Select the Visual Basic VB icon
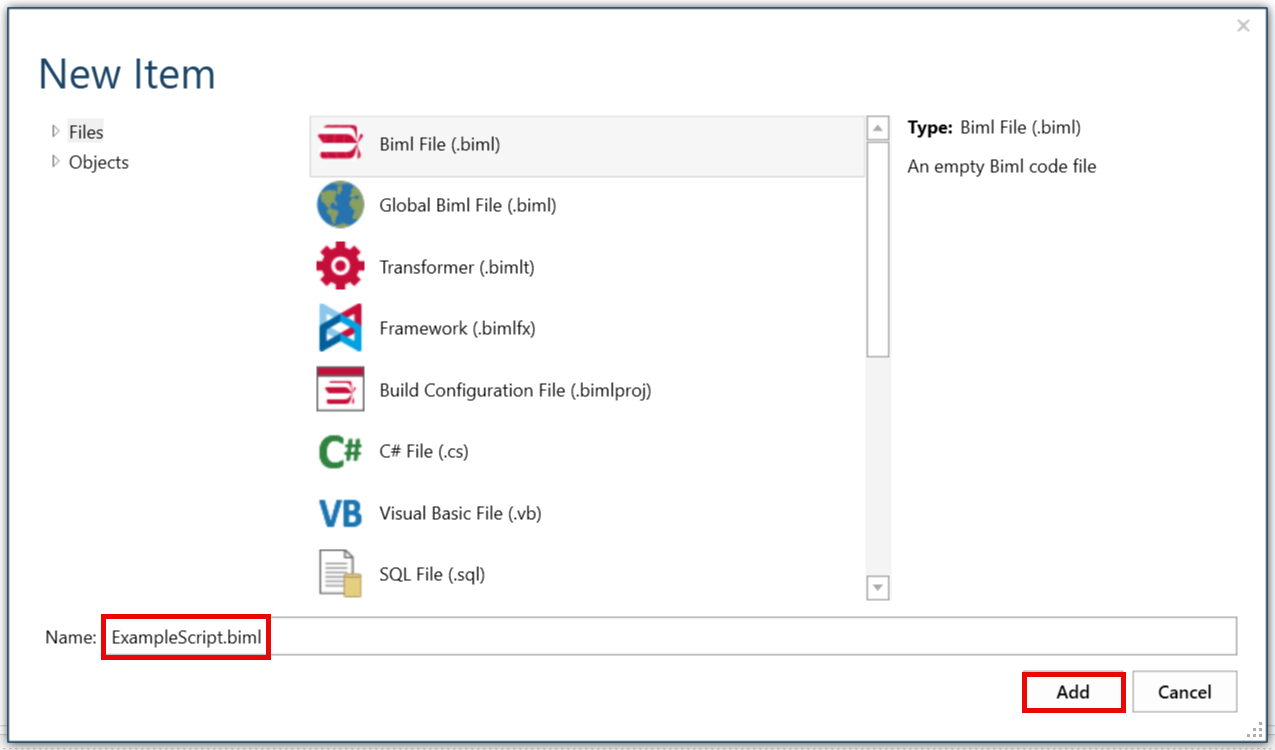This screenshot has height=750, width=1275. (340, 514)
